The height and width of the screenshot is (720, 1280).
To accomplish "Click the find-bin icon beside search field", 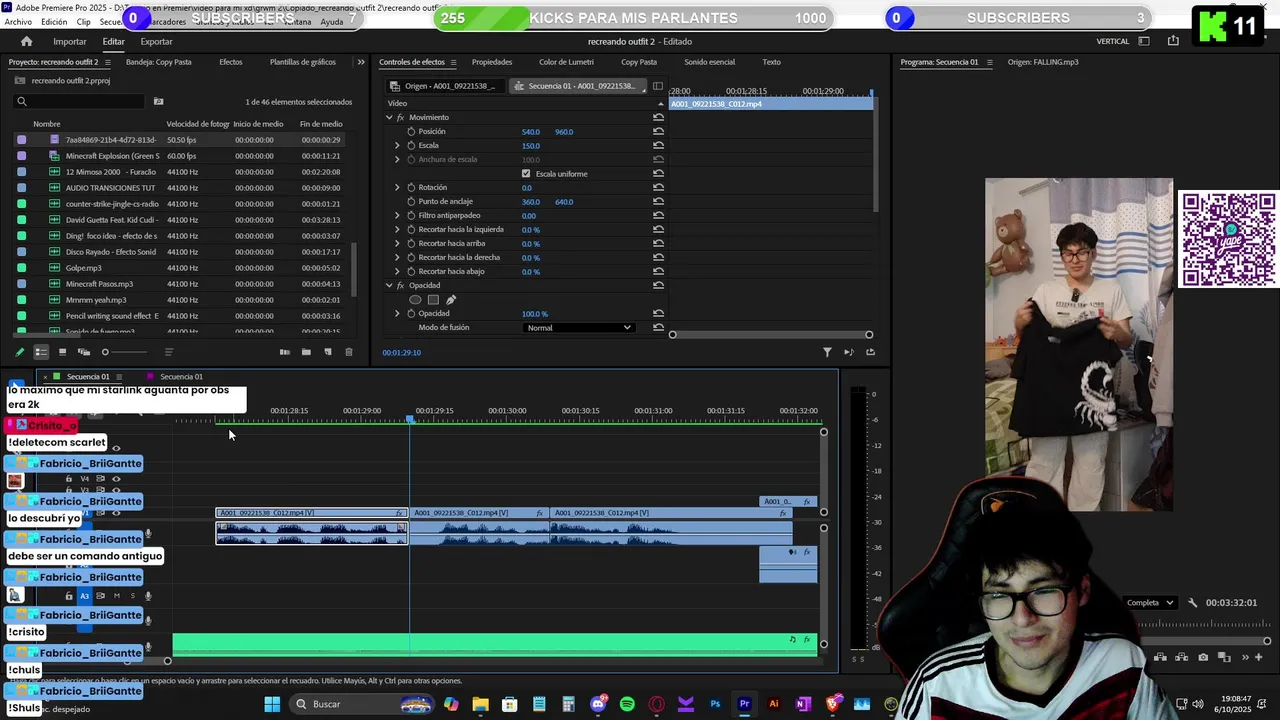I will [x=158, y=101].
